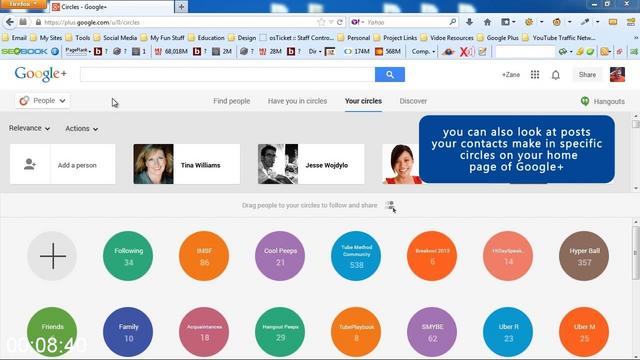Image resolution: width=640 pixels, height=360 pixels.
Task: Switch to the Discover tab
Action: click(x=413, y=101)
